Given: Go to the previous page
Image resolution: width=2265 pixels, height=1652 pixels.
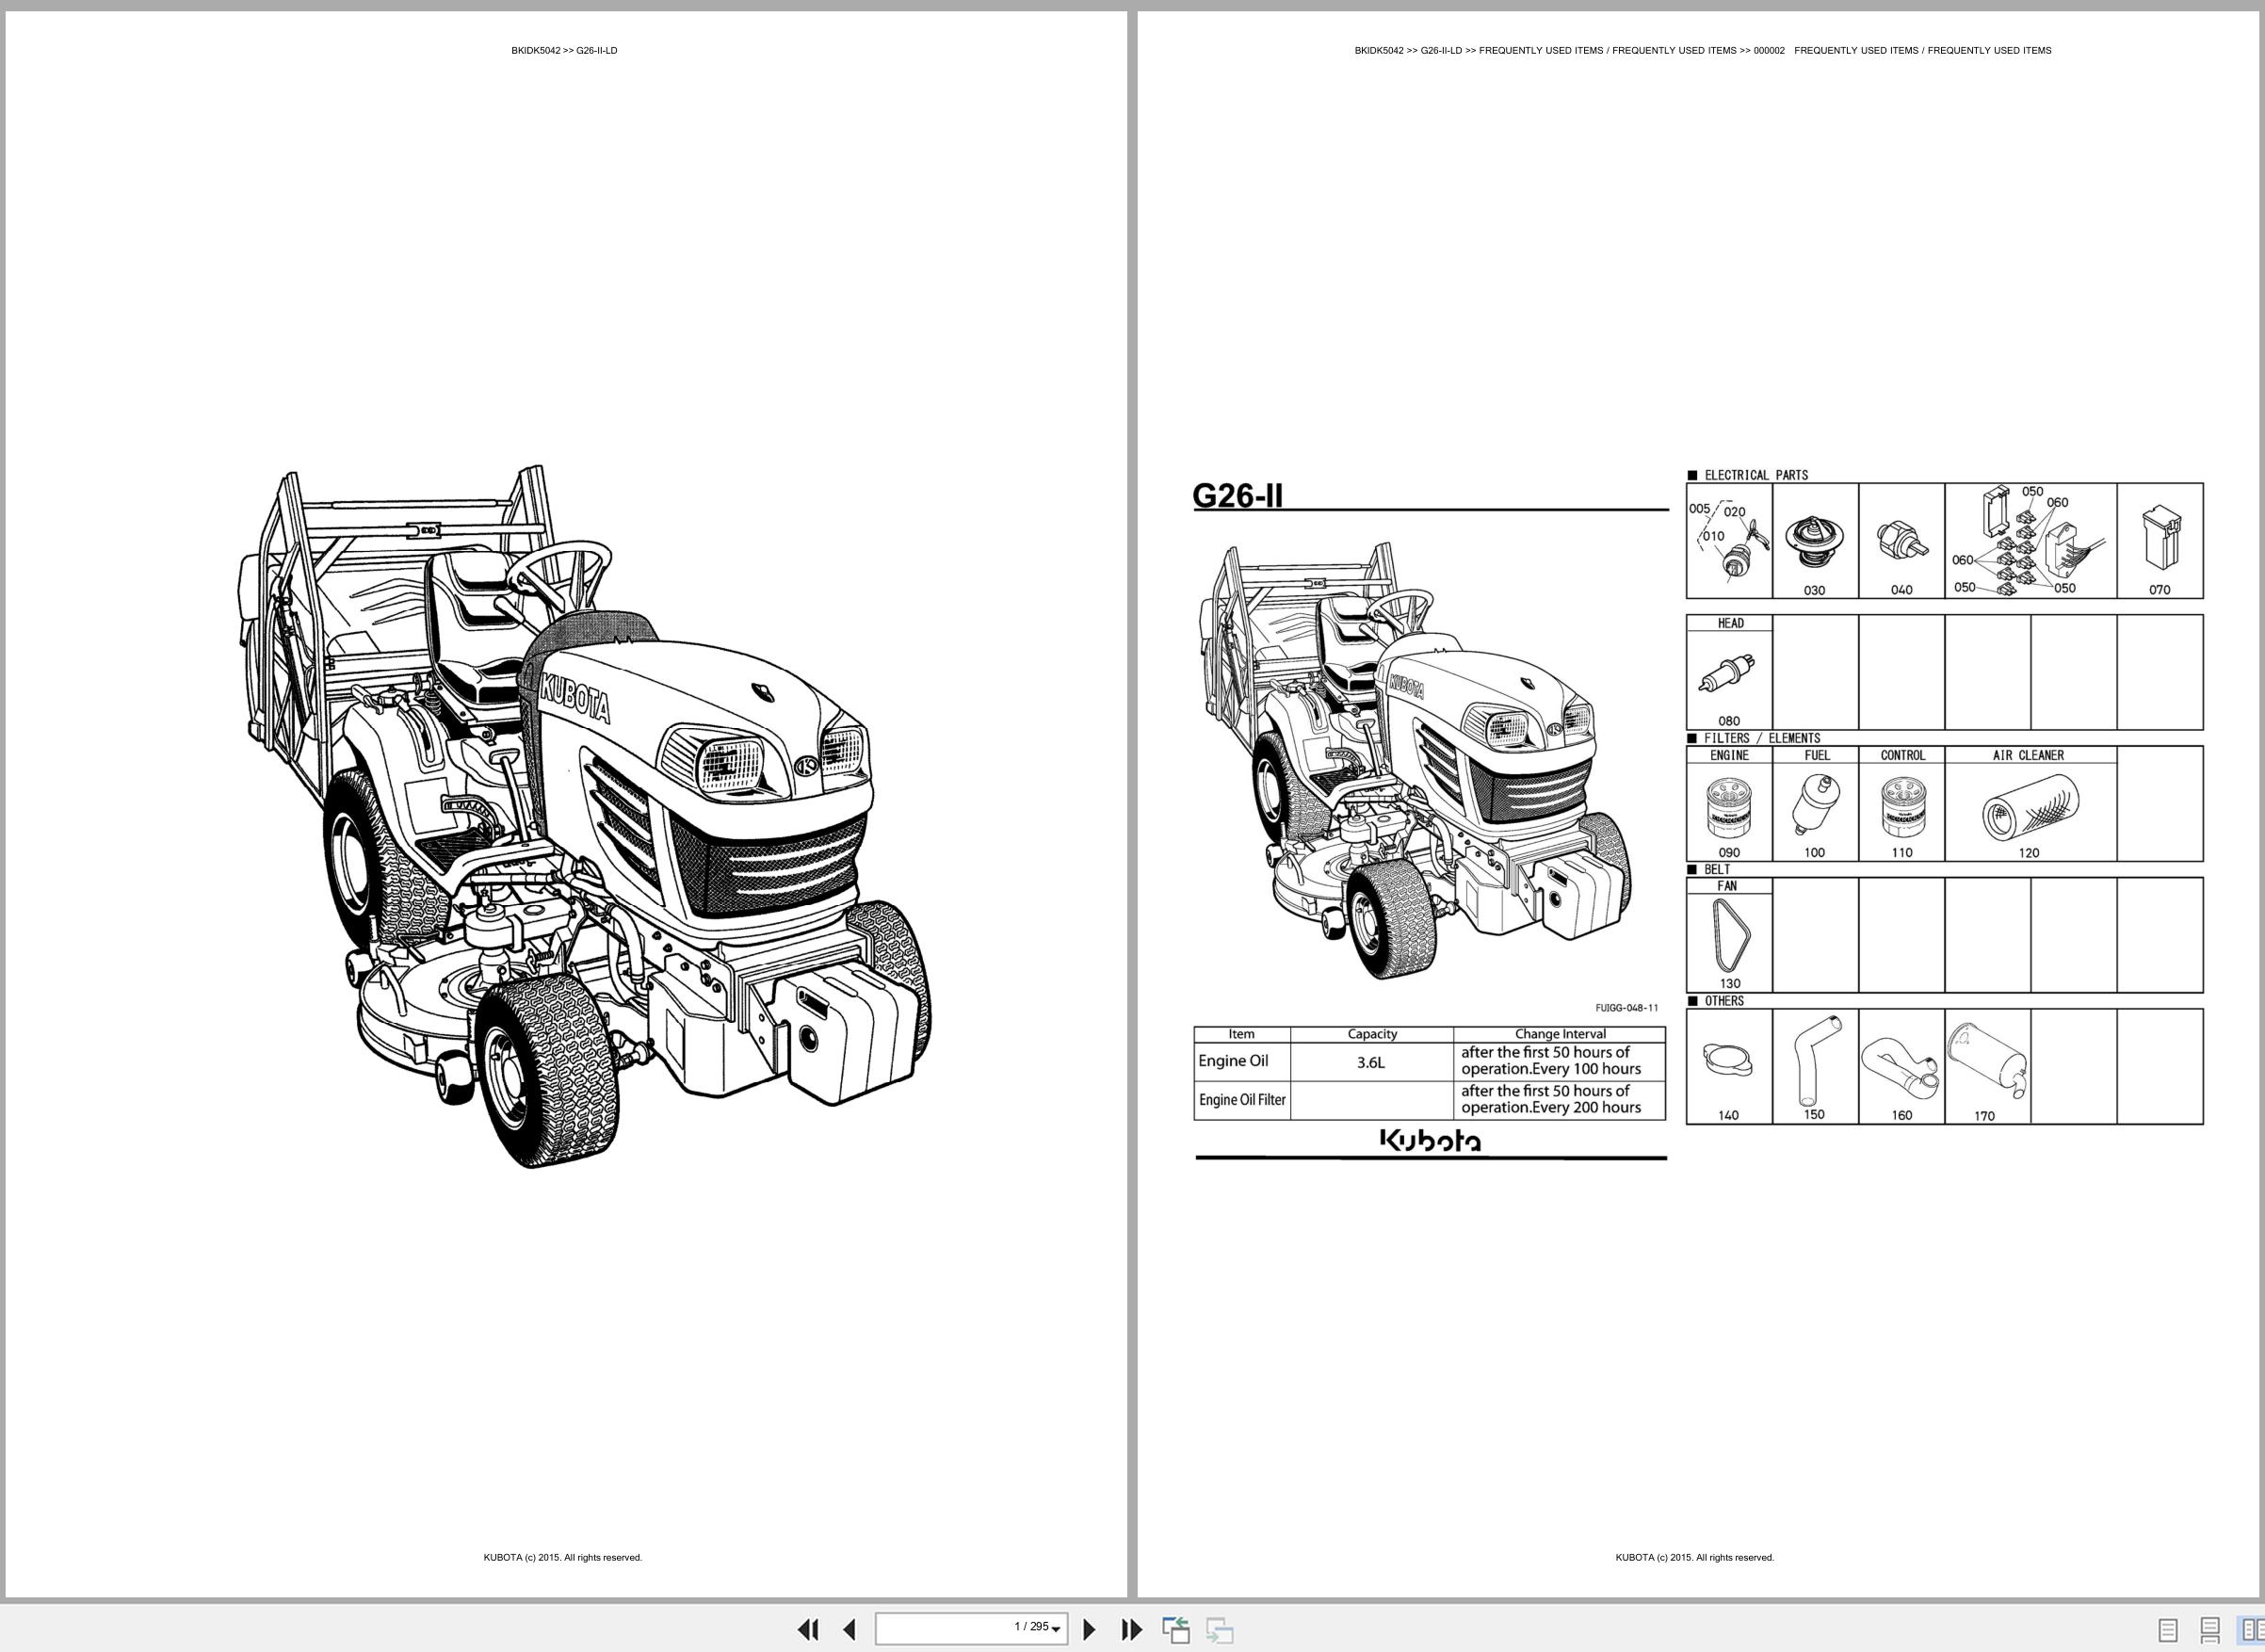Looking at the screenshot, I should (849, 1629).
